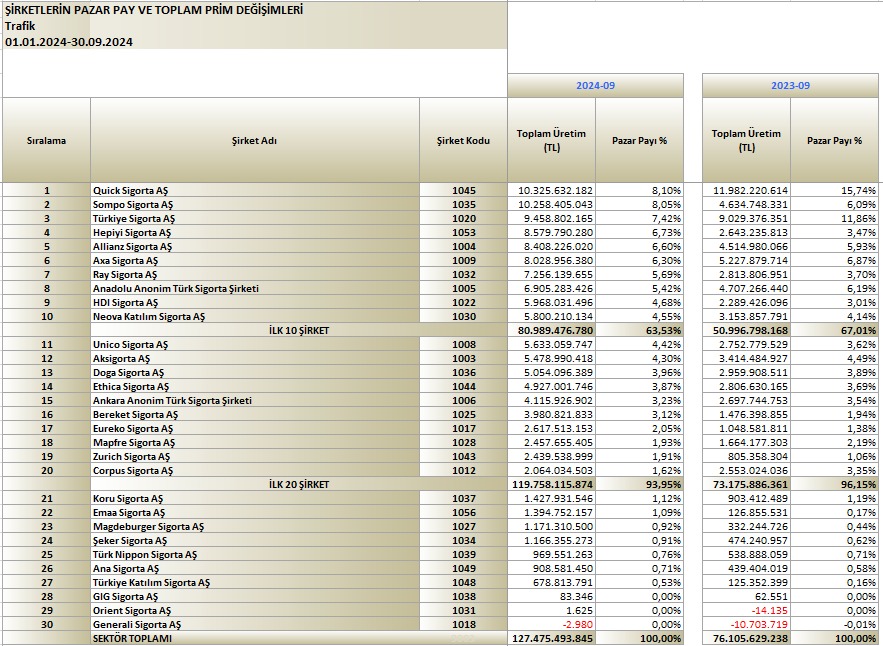Screen dimensions: 883x646
Task: Select the Doga Sigorta AŞ cell
Action: click(255, 372)
